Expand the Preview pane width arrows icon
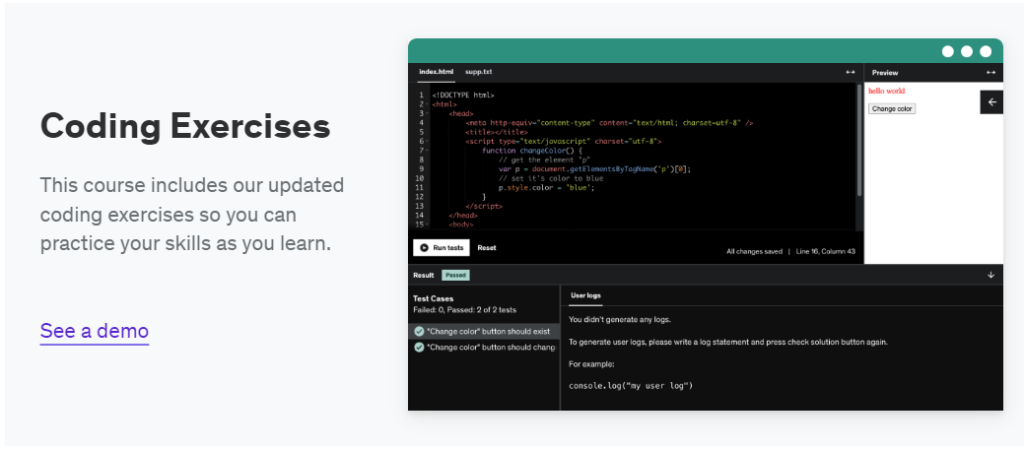Viewport: 1024px width, 450px height. point(991,72)
